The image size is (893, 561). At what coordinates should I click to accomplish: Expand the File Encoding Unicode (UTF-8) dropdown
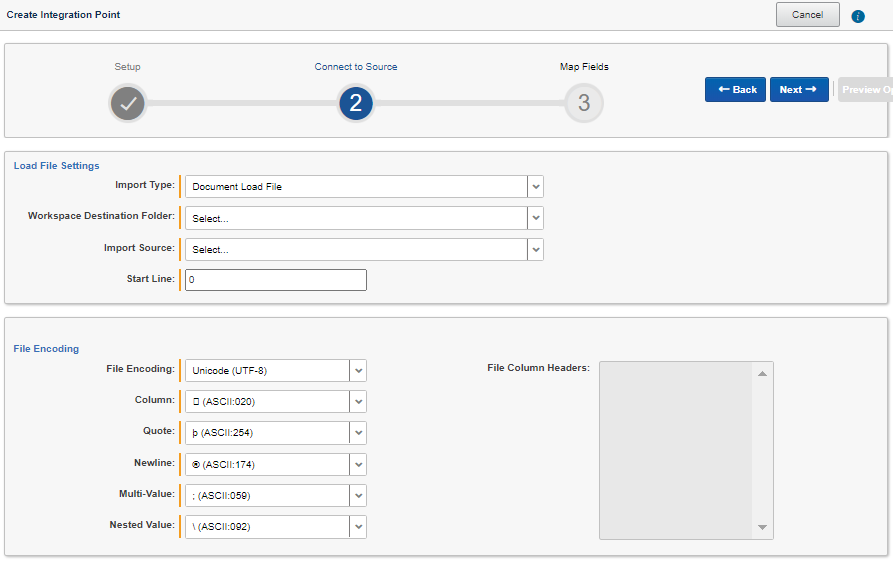pos(276,371)
